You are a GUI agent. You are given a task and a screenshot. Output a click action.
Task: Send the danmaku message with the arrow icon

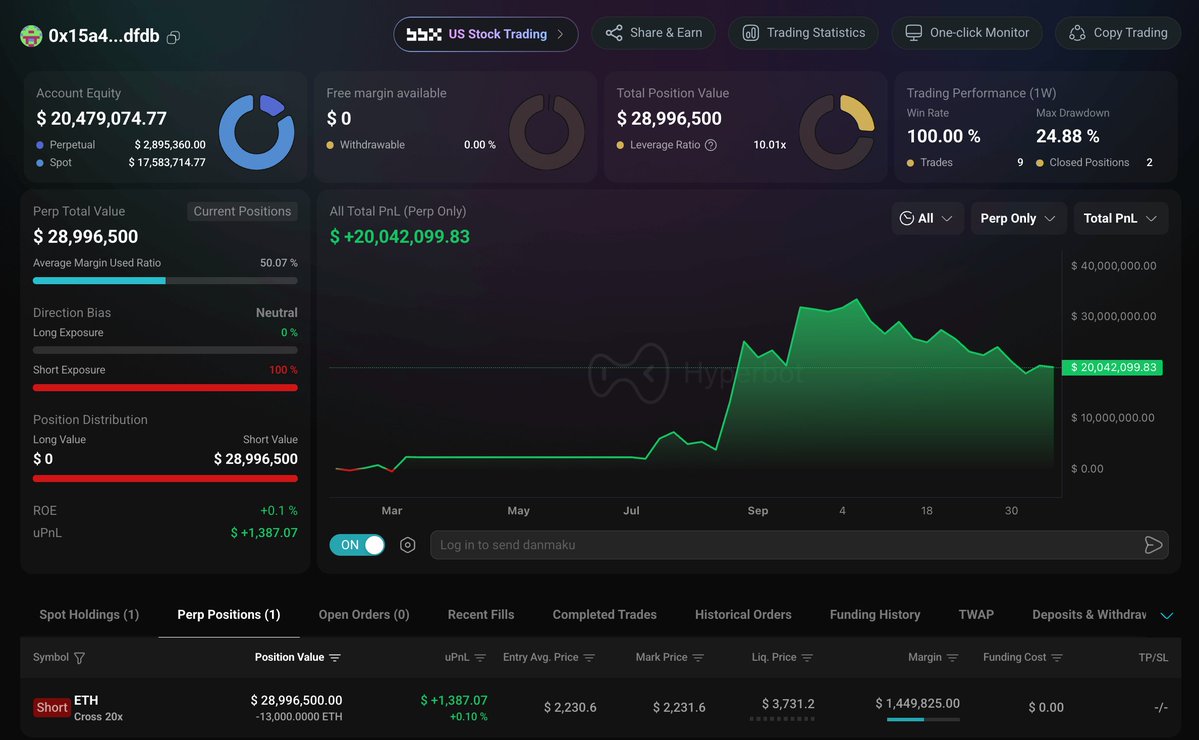pos(1153,545)
